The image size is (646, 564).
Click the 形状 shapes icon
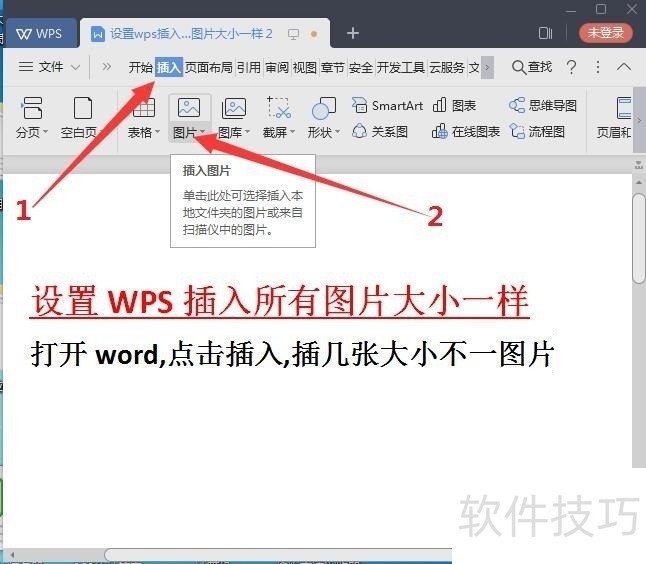[324, 108]
